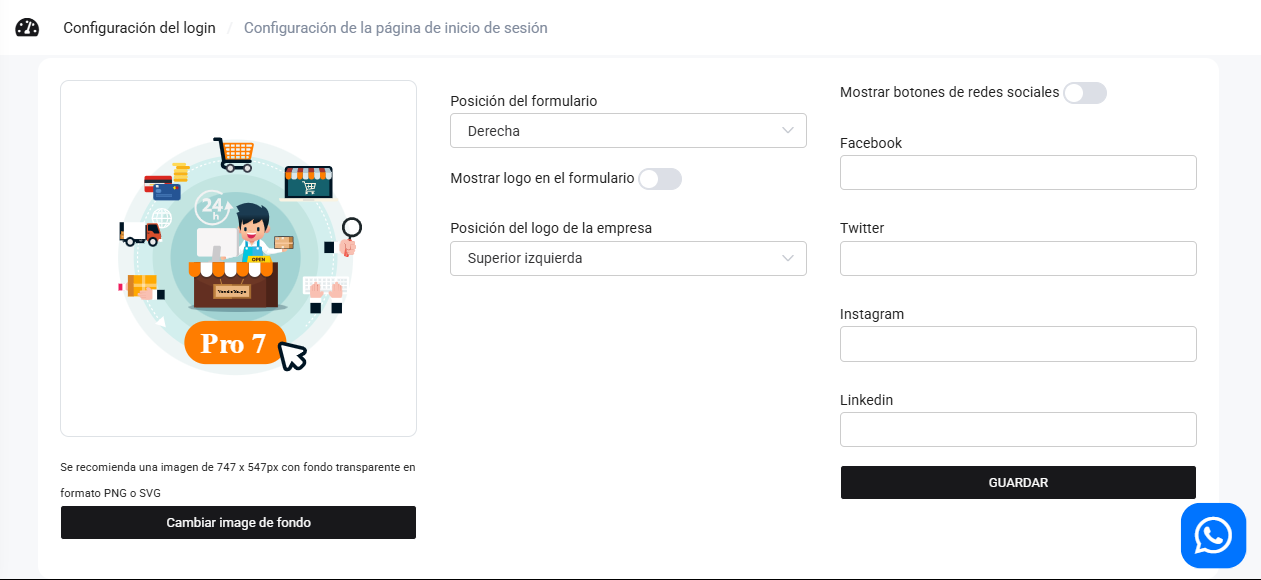This screenshot has width=1261, height=580.
Task: Click Cambiar image de fondo
Action: [238, 522]
